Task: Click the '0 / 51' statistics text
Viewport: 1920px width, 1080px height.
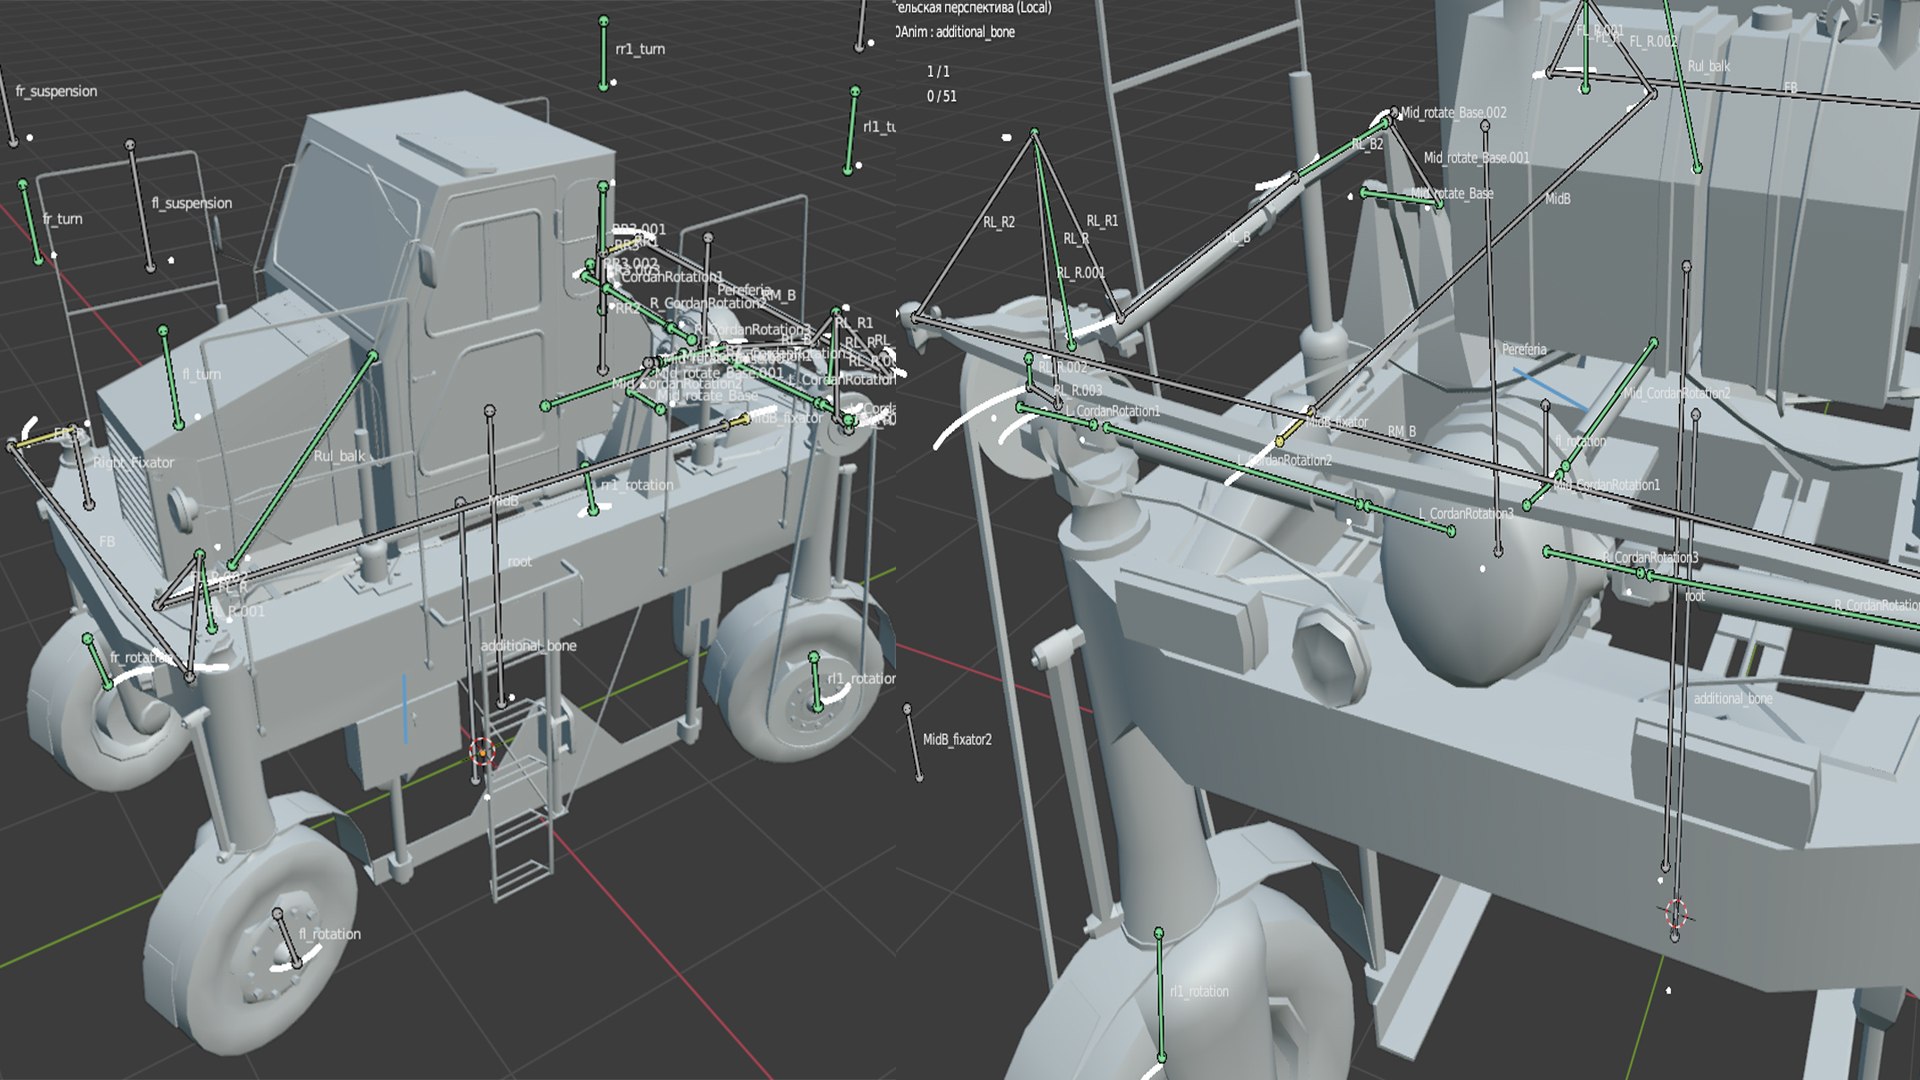Action: 941,97
